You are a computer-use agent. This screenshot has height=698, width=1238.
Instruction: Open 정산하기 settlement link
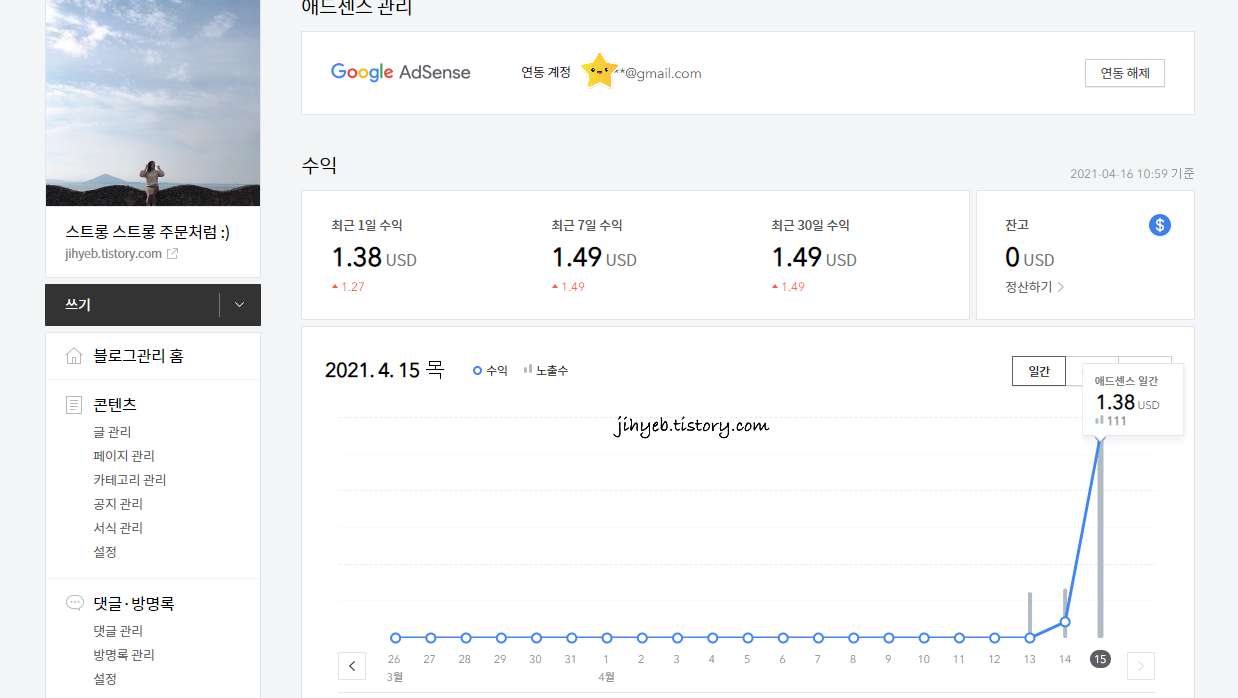point(1035,287)
